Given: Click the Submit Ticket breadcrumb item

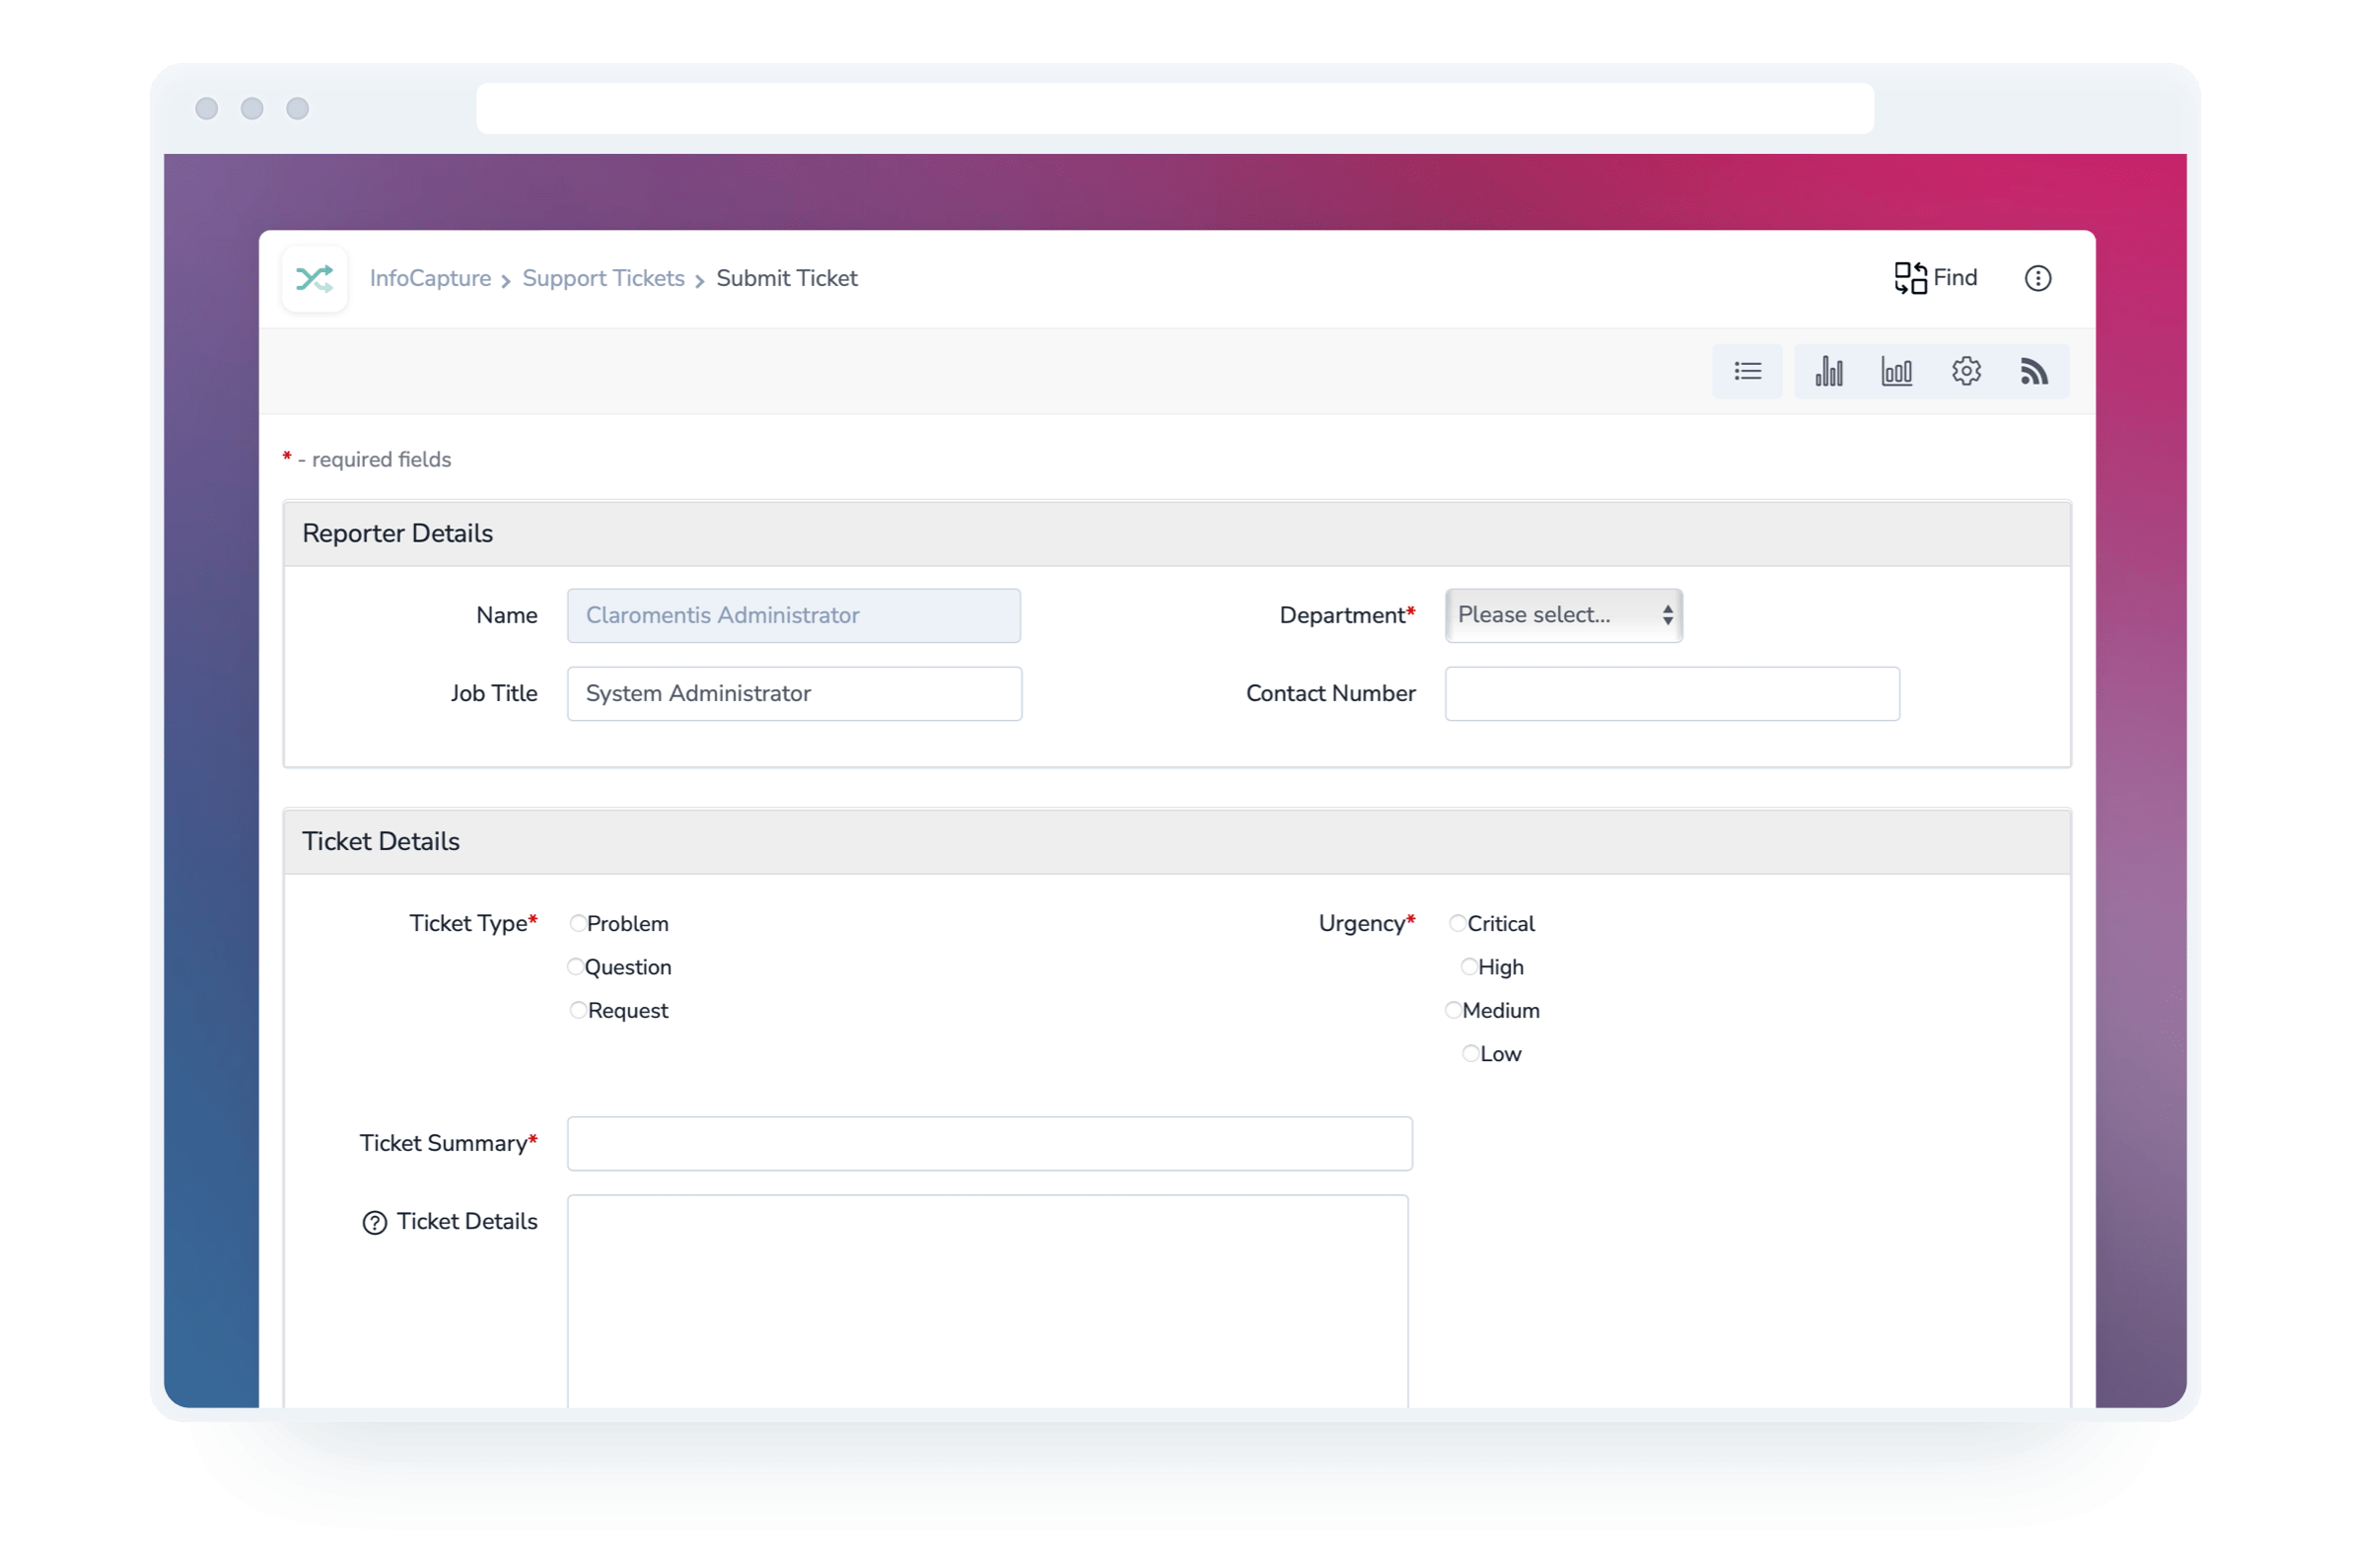Looking at the screenshot, I should [x=786, y=278].
